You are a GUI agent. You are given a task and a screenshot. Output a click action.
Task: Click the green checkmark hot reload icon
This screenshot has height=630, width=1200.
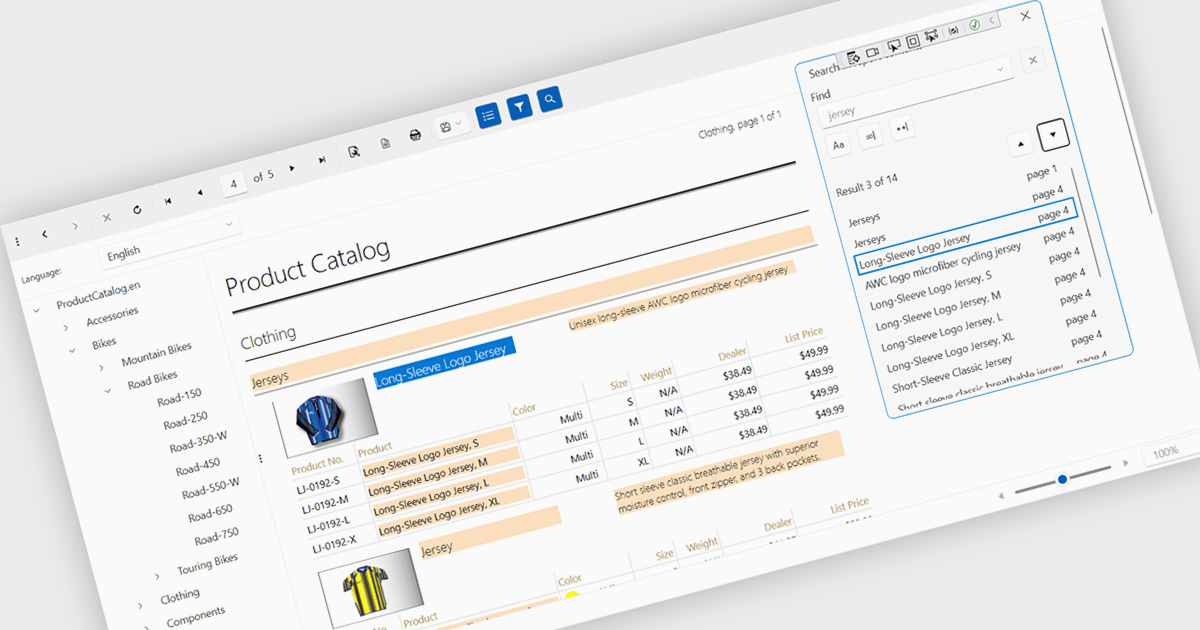[x=974, y=24]
